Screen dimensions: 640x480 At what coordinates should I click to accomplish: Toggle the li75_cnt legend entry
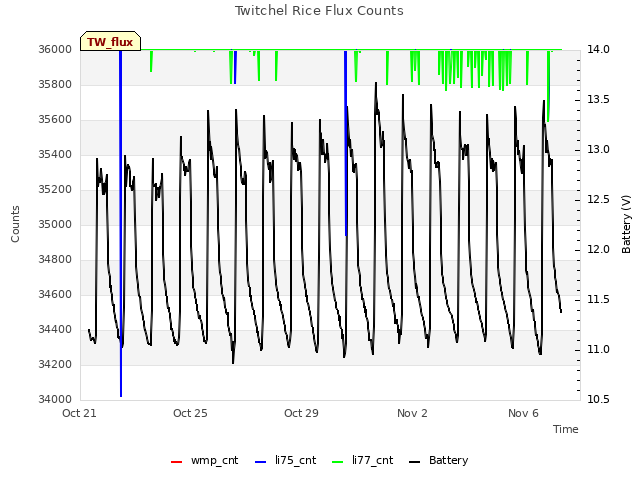tap(285, 460)
